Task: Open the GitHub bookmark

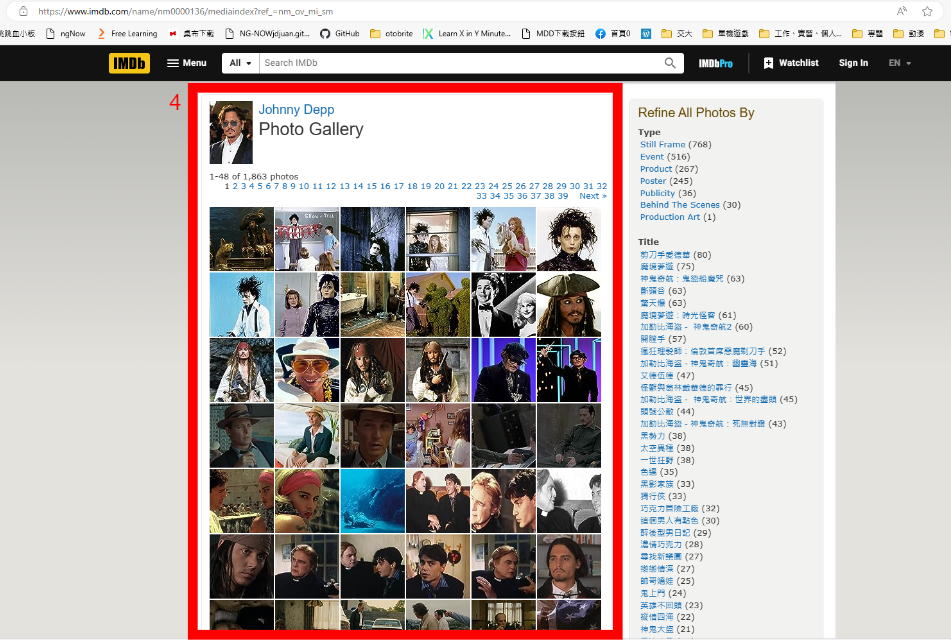Action: click(340, 33)
